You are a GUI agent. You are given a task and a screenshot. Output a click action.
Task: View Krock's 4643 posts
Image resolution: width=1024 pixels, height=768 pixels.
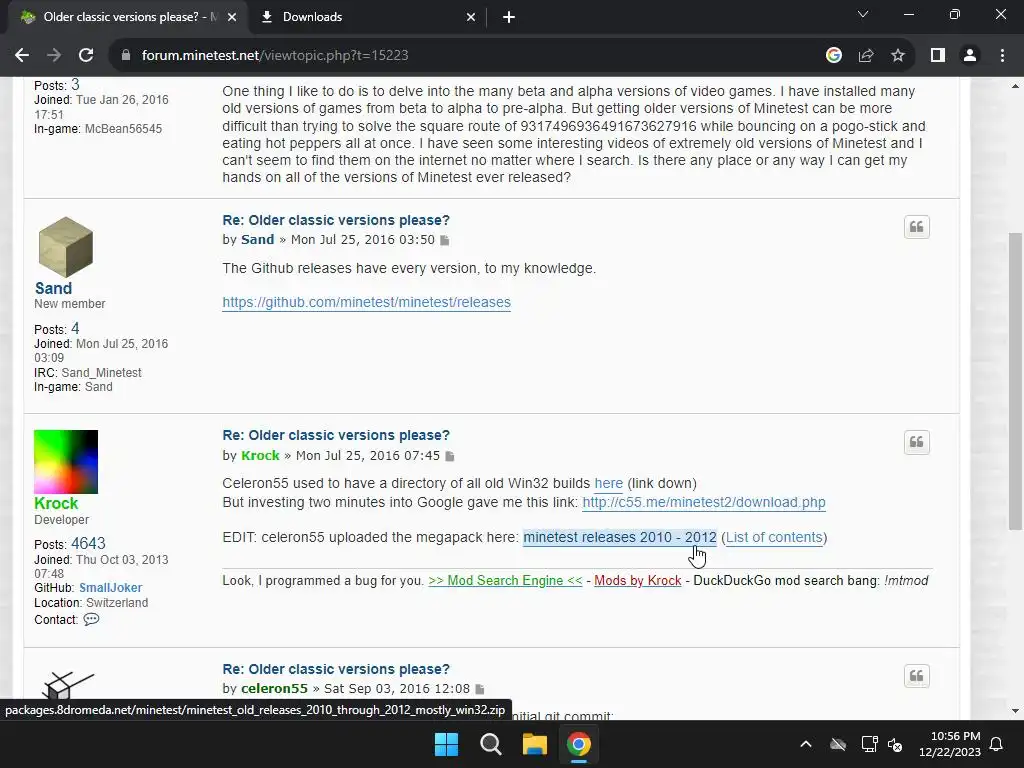[x=88, y=543]
